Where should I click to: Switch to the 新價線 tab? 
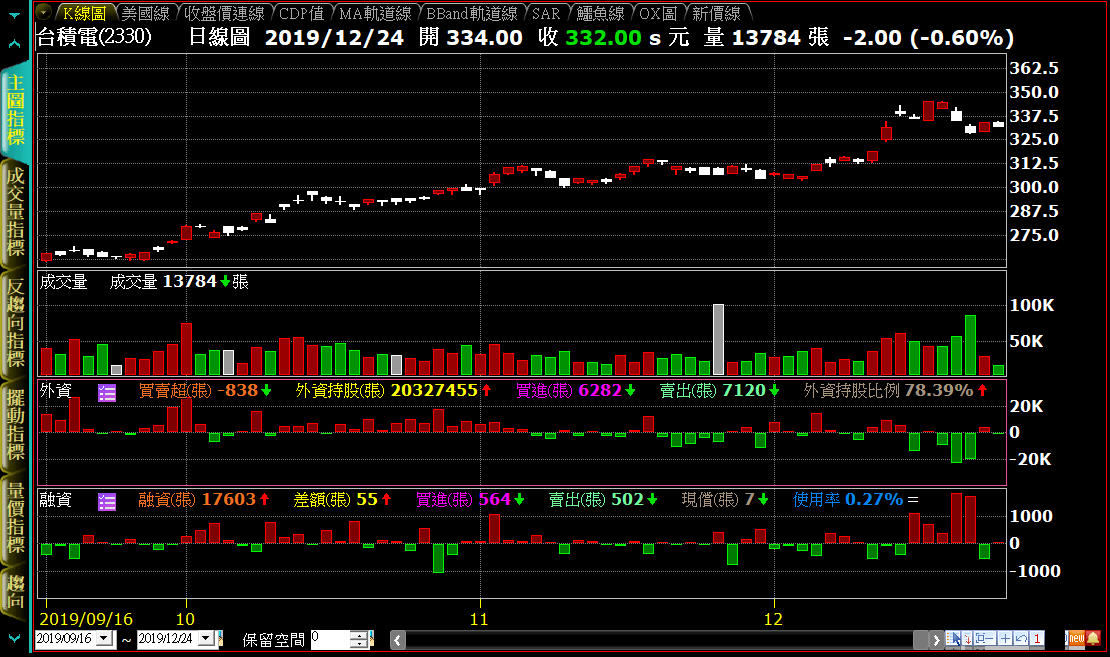[716, 13]
